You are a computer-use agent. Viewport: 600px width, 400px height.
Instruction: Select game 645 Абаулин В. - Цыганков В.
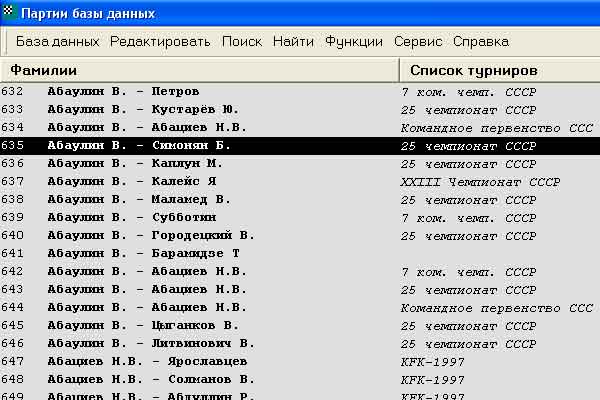click(x=300, y=325)
